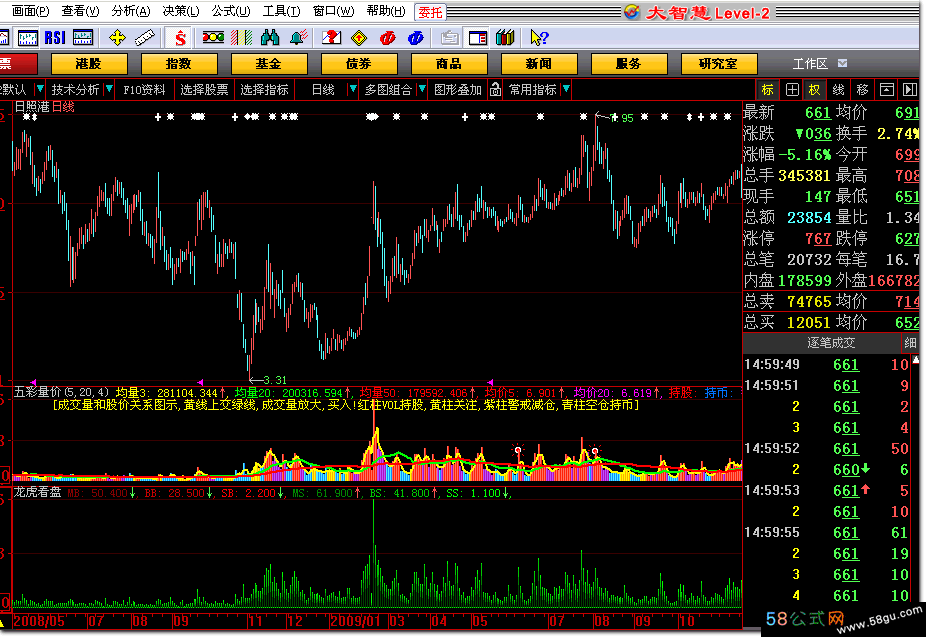Click the blue round logo icon
The width and height of the screenshot is (926, 637).
pos(416,38)
